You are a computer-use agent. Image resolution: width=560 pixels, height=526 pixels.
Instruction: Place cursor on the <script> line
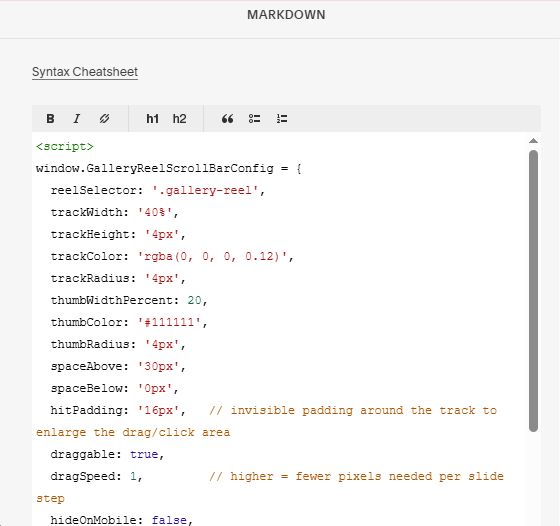tap(65, 146)
